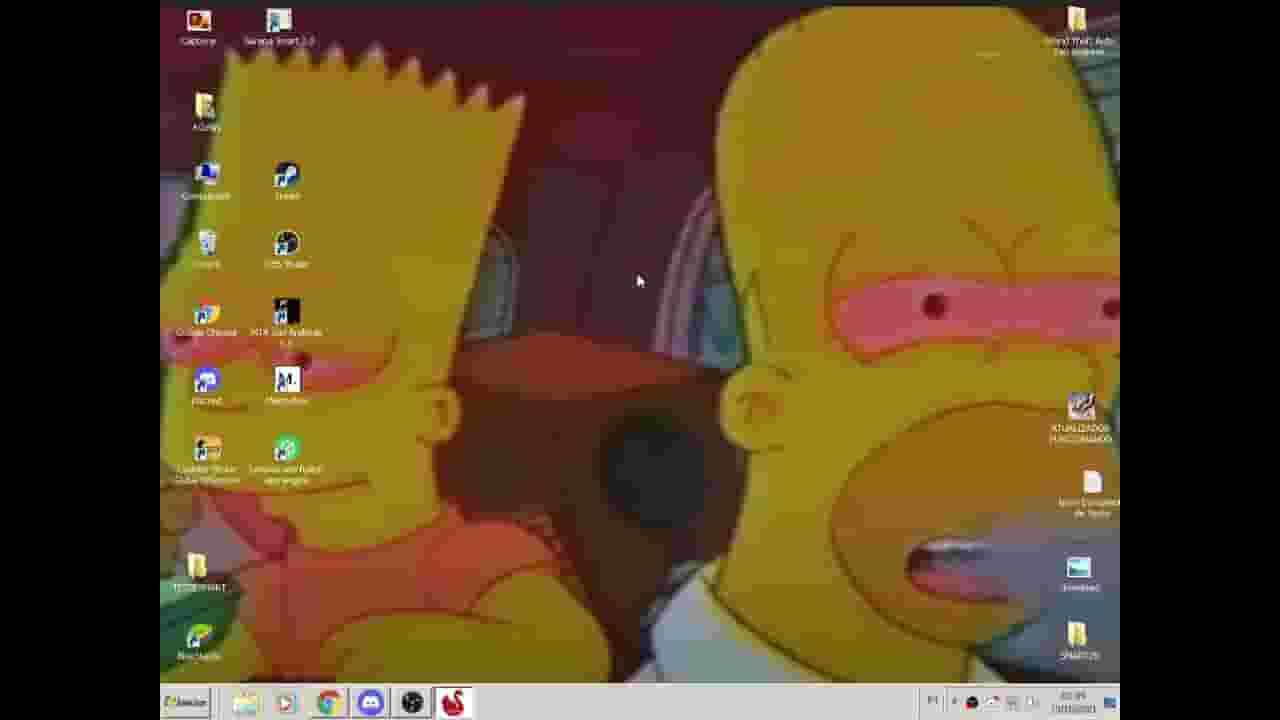
Task: Open the yellow folder below the Captura icon
Action: point(205,112)
